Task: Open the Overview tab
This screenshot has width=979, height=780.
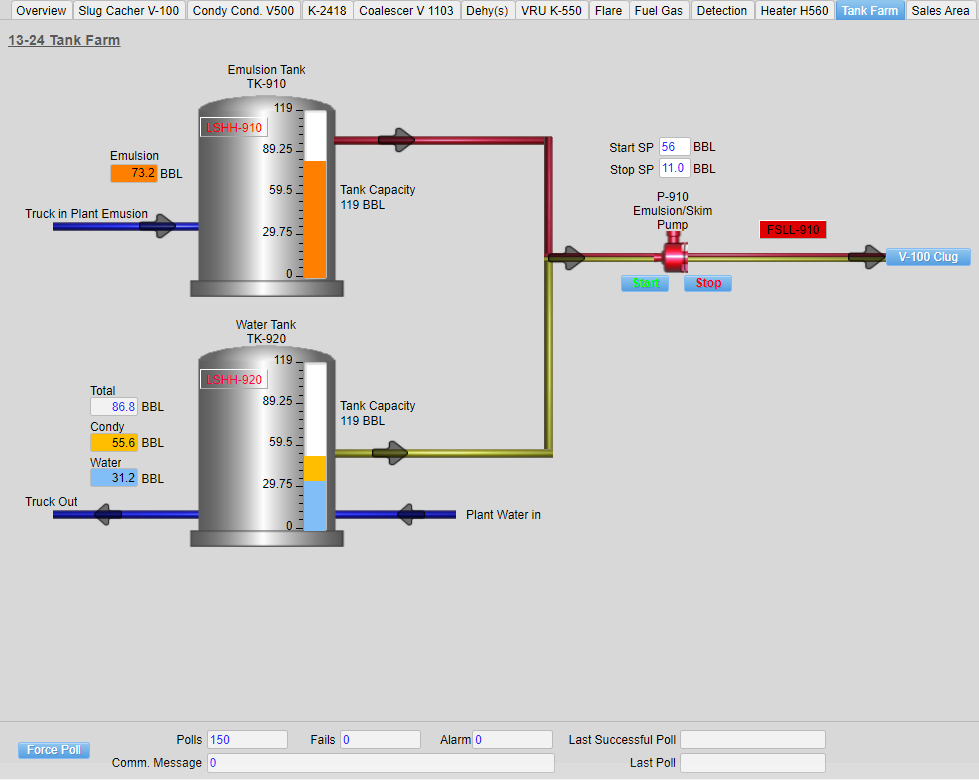Action: pyautogui.click(x=41, y=11)
